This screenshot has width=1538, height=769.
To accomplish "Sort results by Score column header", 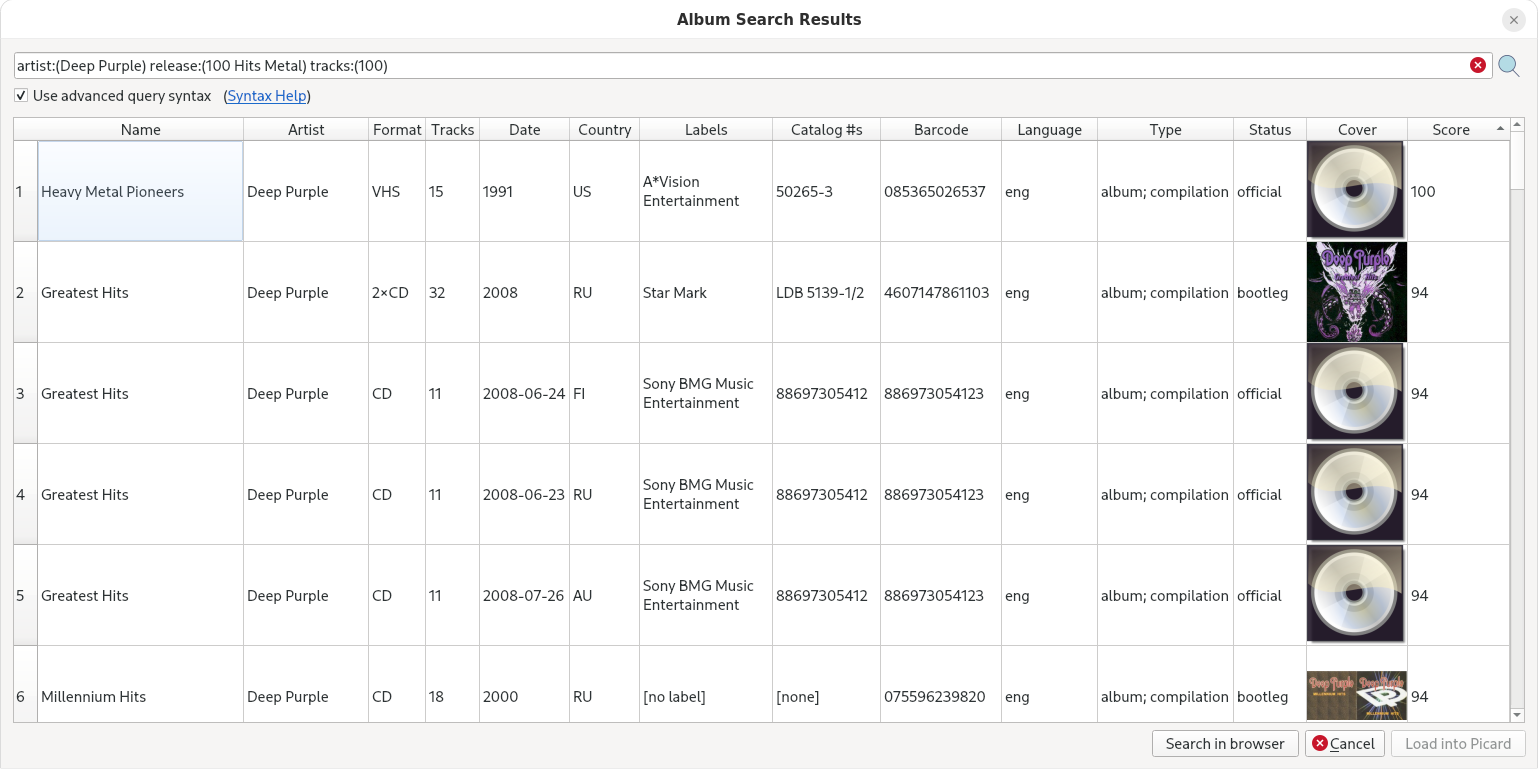I will tap(1450, 129).
